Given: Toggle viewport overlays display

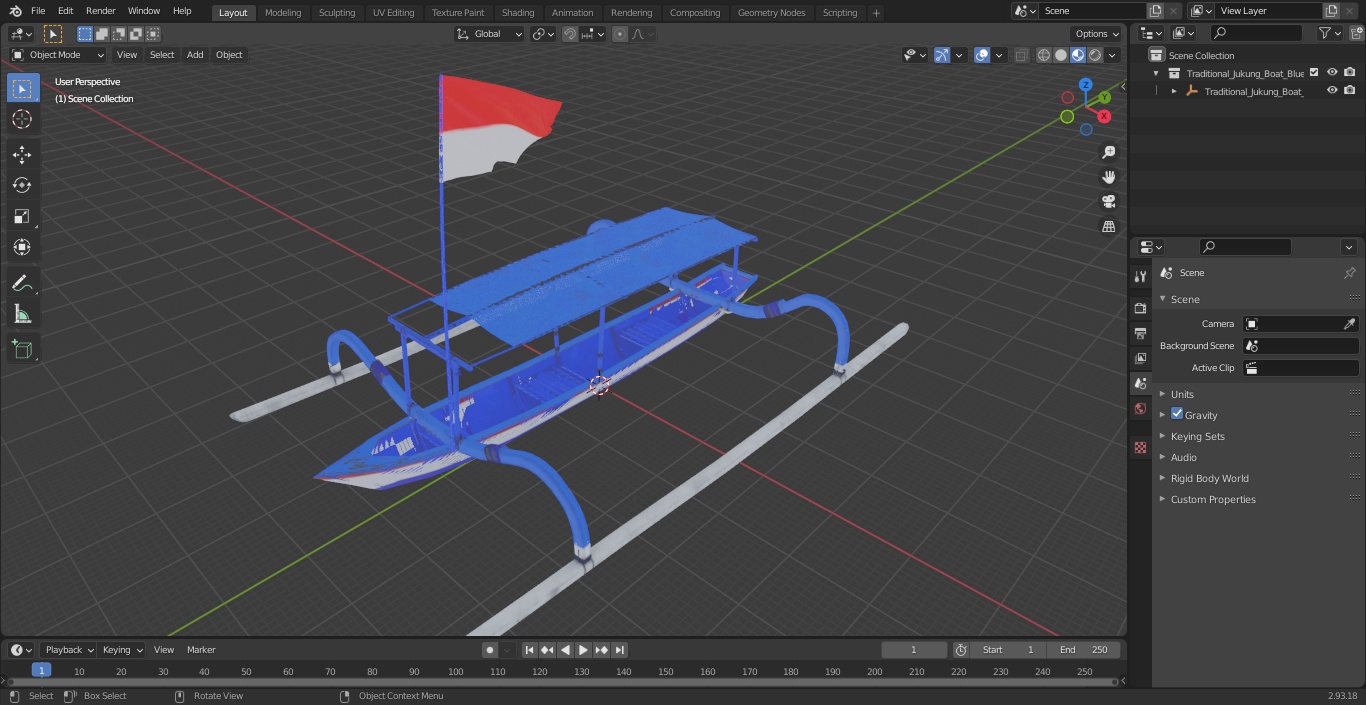Looking at the screenshot, I should 982,55.
